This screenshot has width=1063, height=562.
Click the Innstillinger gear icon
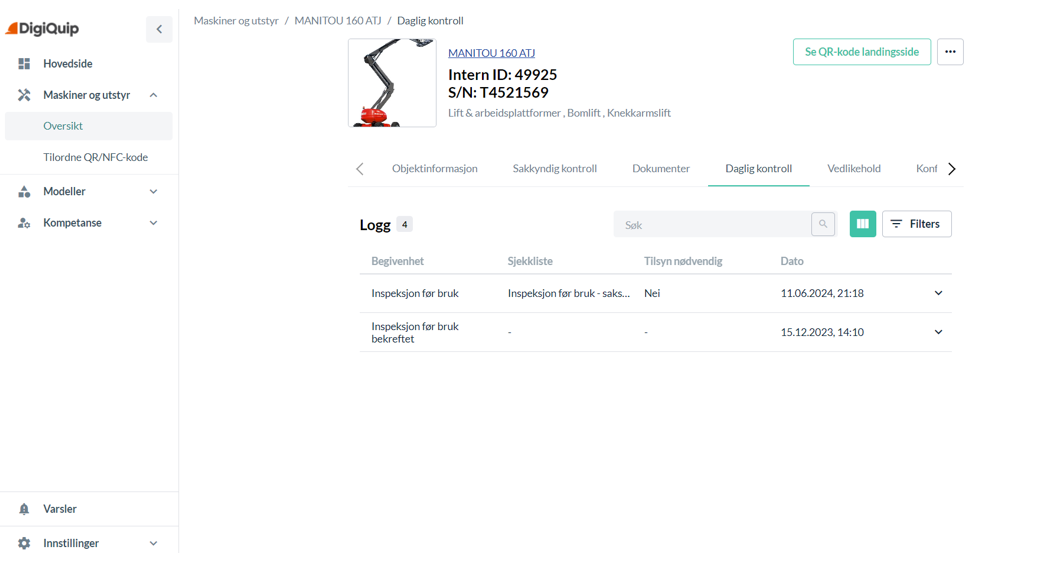[x=24, y=544]
